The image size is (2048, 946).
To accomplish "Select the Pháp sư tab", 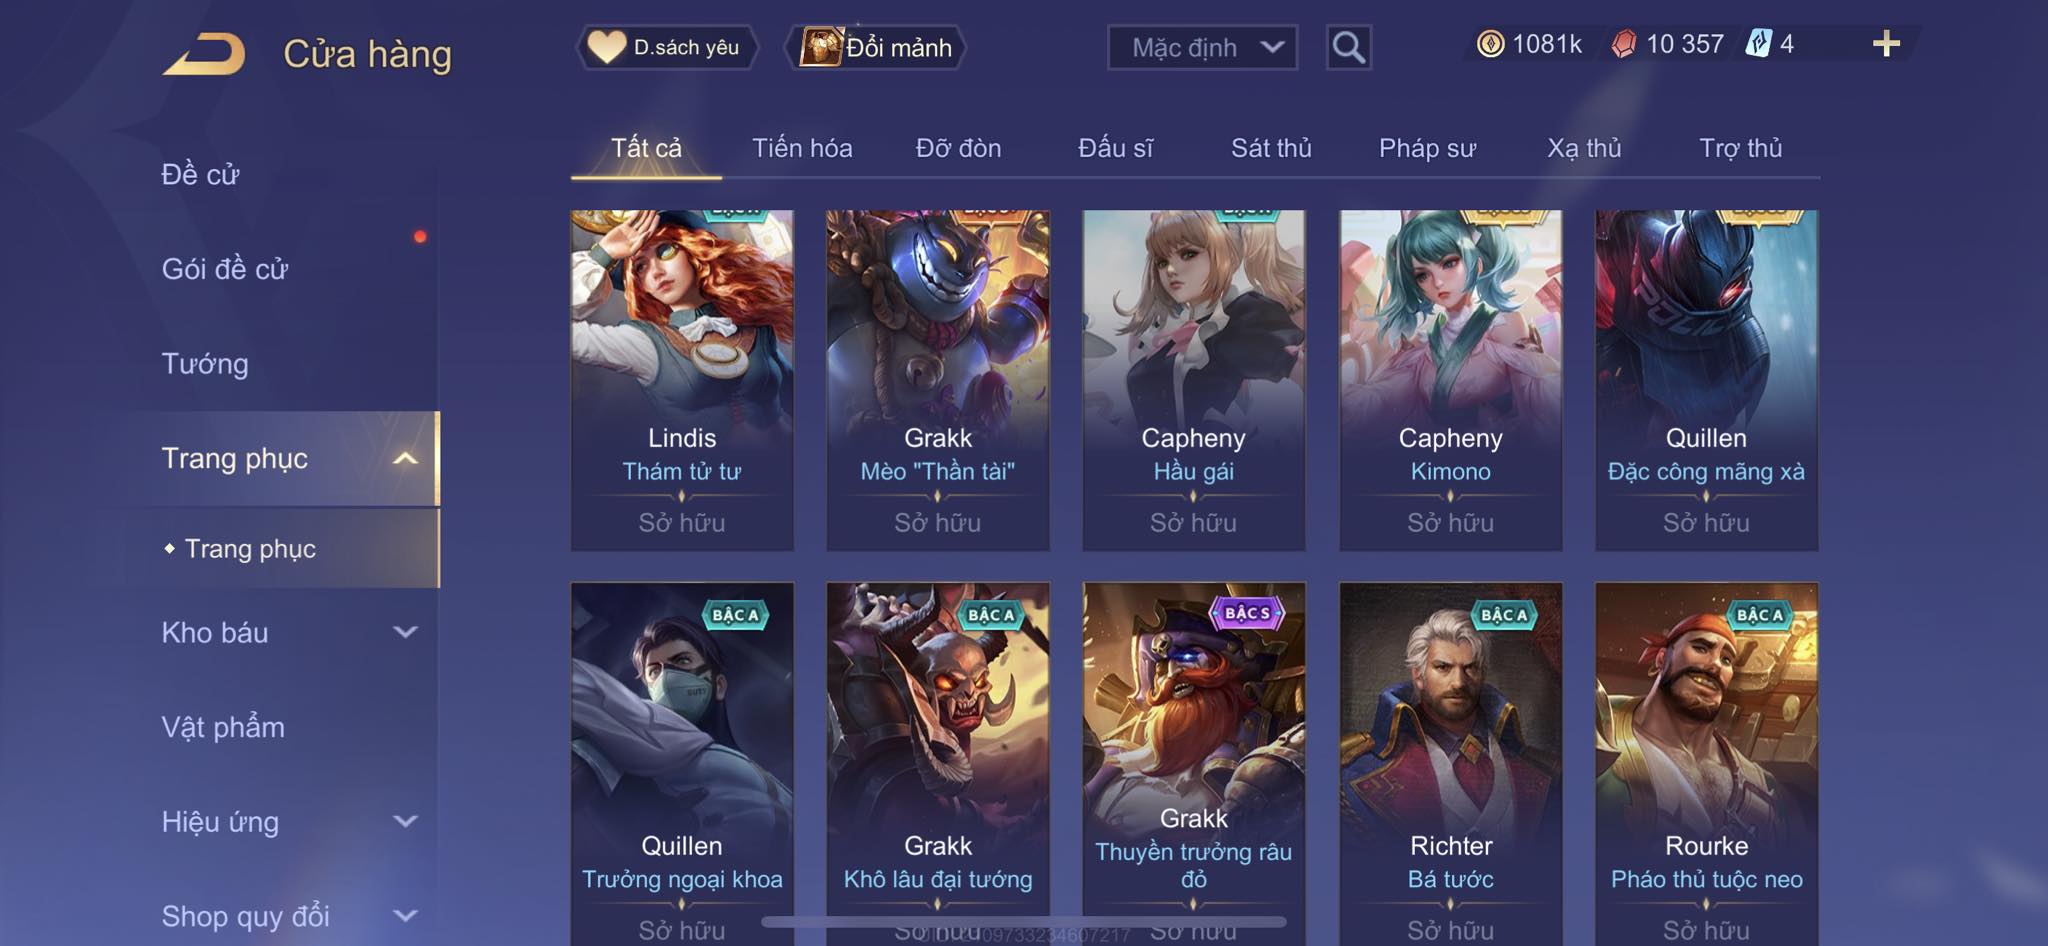I will (x=1427, y=148).
